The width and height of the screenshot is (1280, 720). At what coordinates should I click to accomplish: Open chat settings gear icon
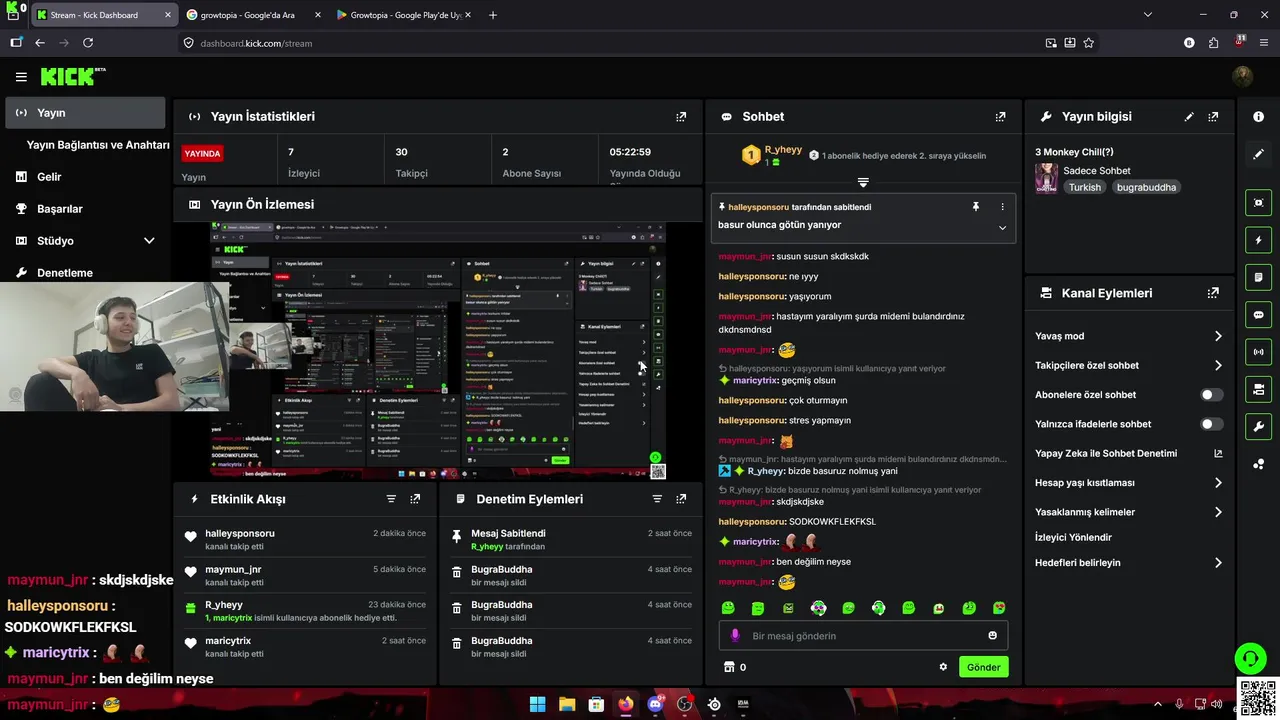(x=943, y=667)
